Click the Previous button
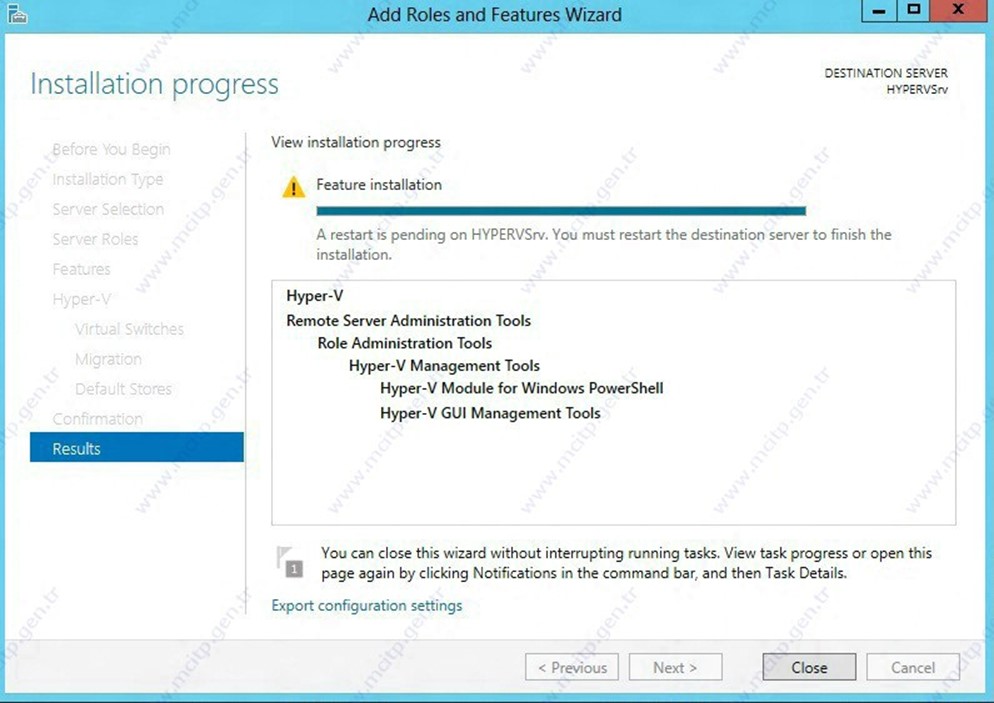The image size is (994, 703). tap(572, 667)
